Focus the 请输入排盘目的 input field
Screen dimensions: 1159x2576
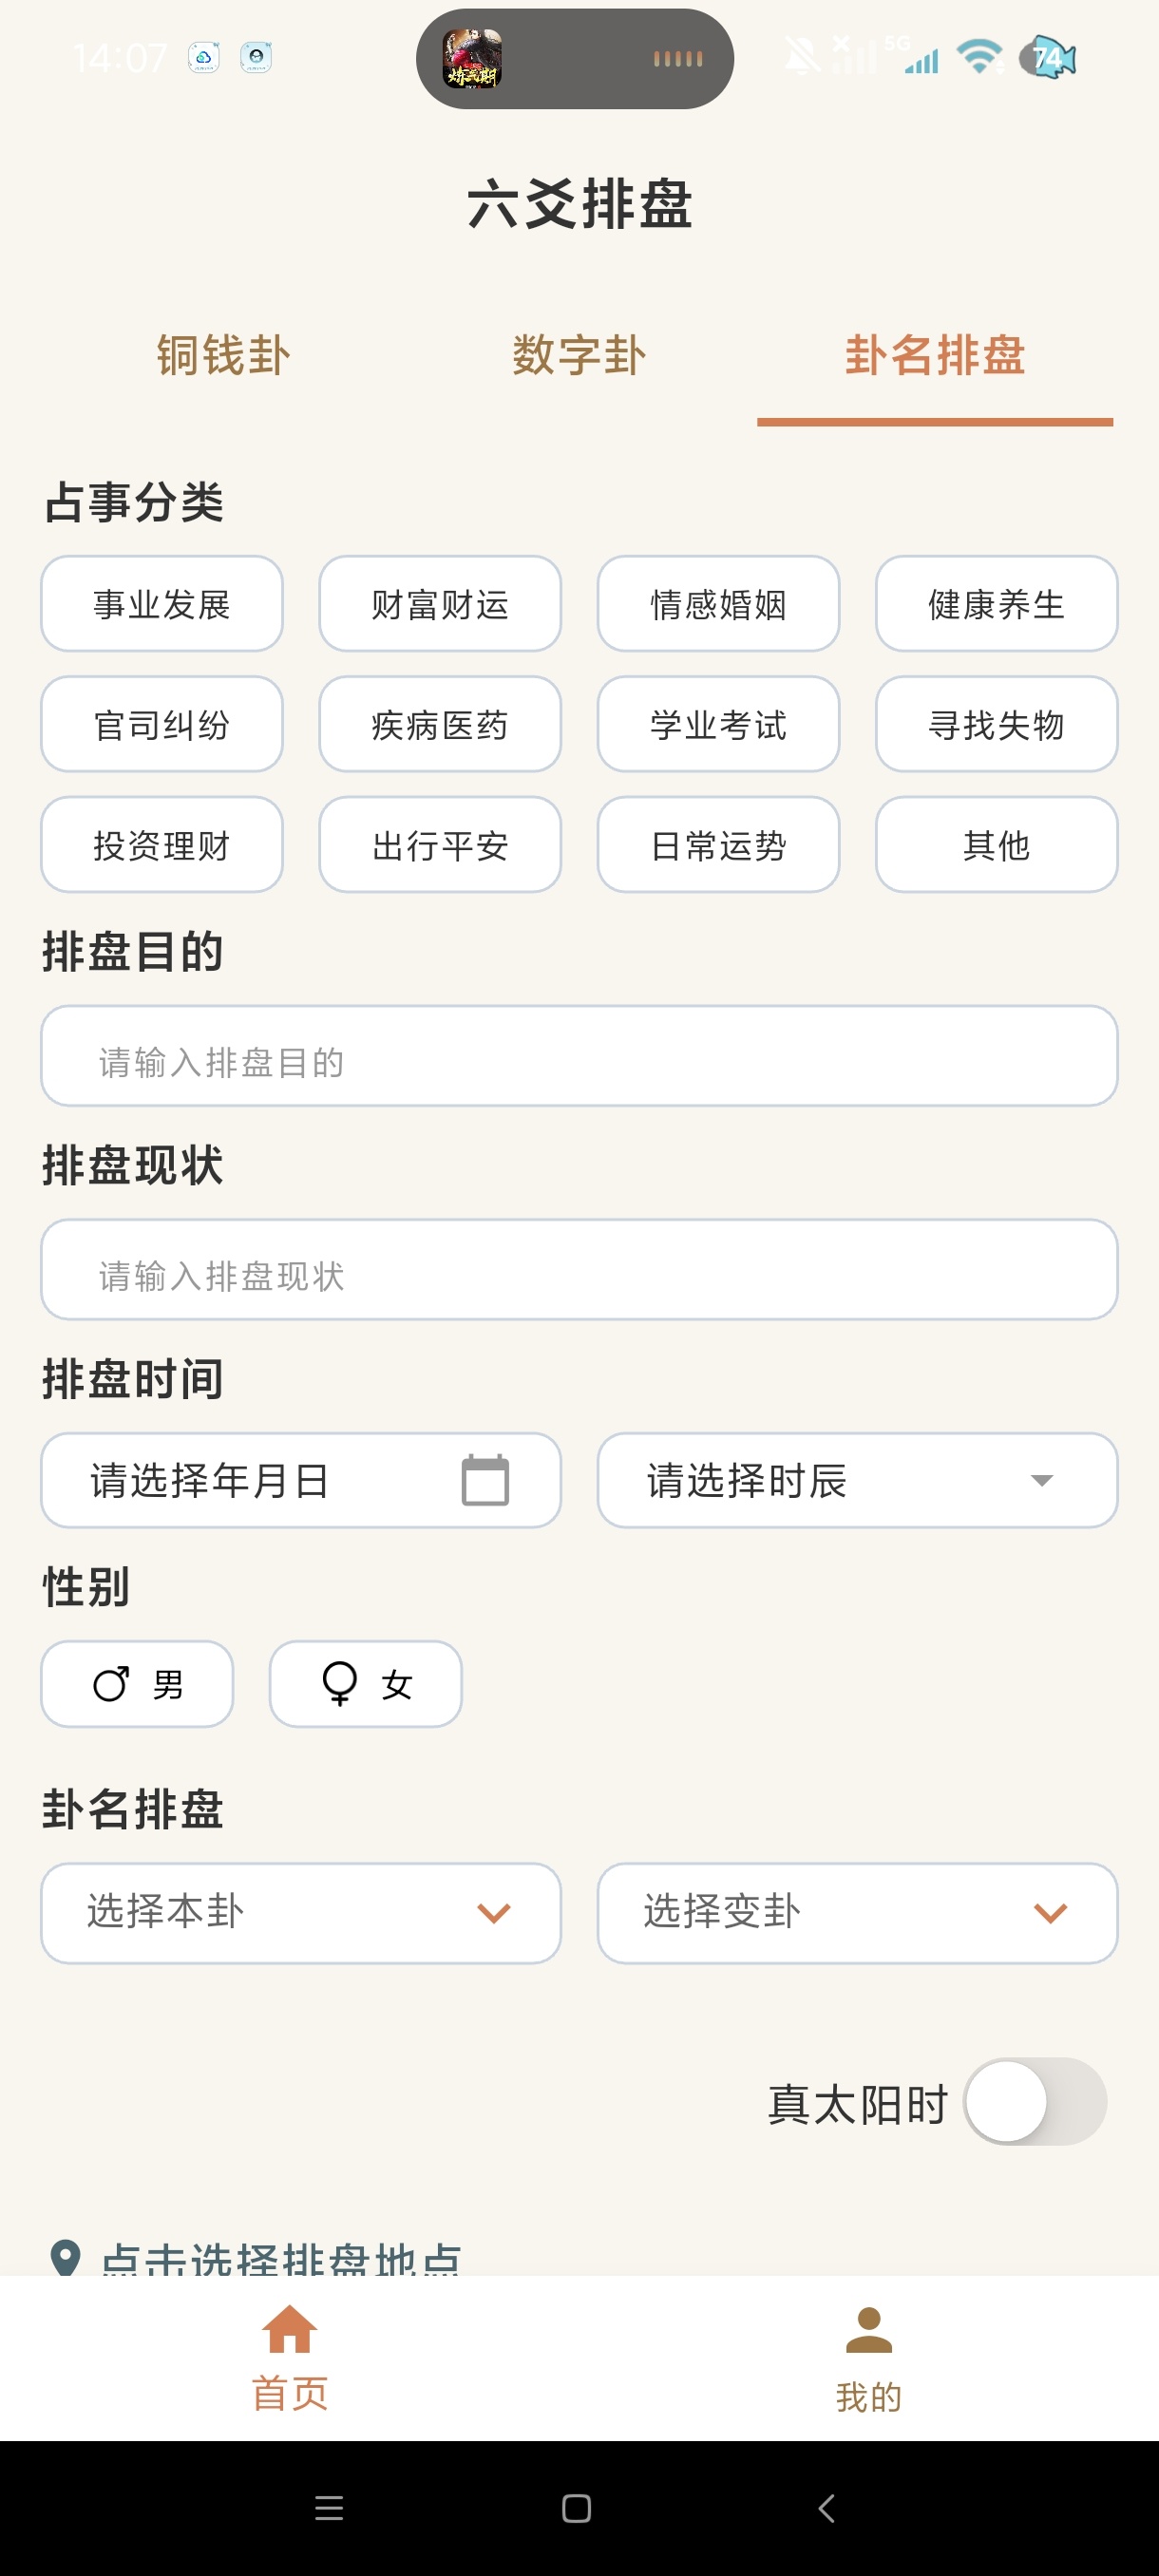click(579, 1056)
